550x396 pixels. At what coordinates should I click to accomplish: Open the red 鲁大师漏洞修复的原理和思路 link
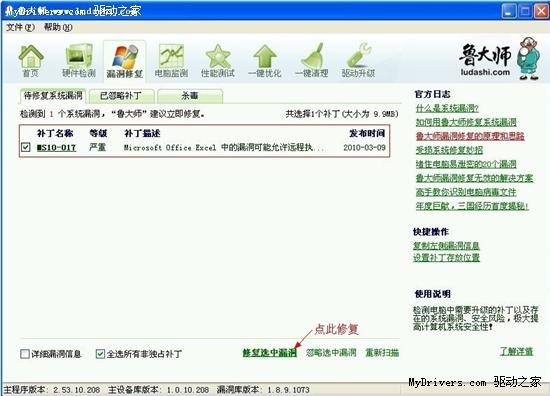(x=470, y=136)
